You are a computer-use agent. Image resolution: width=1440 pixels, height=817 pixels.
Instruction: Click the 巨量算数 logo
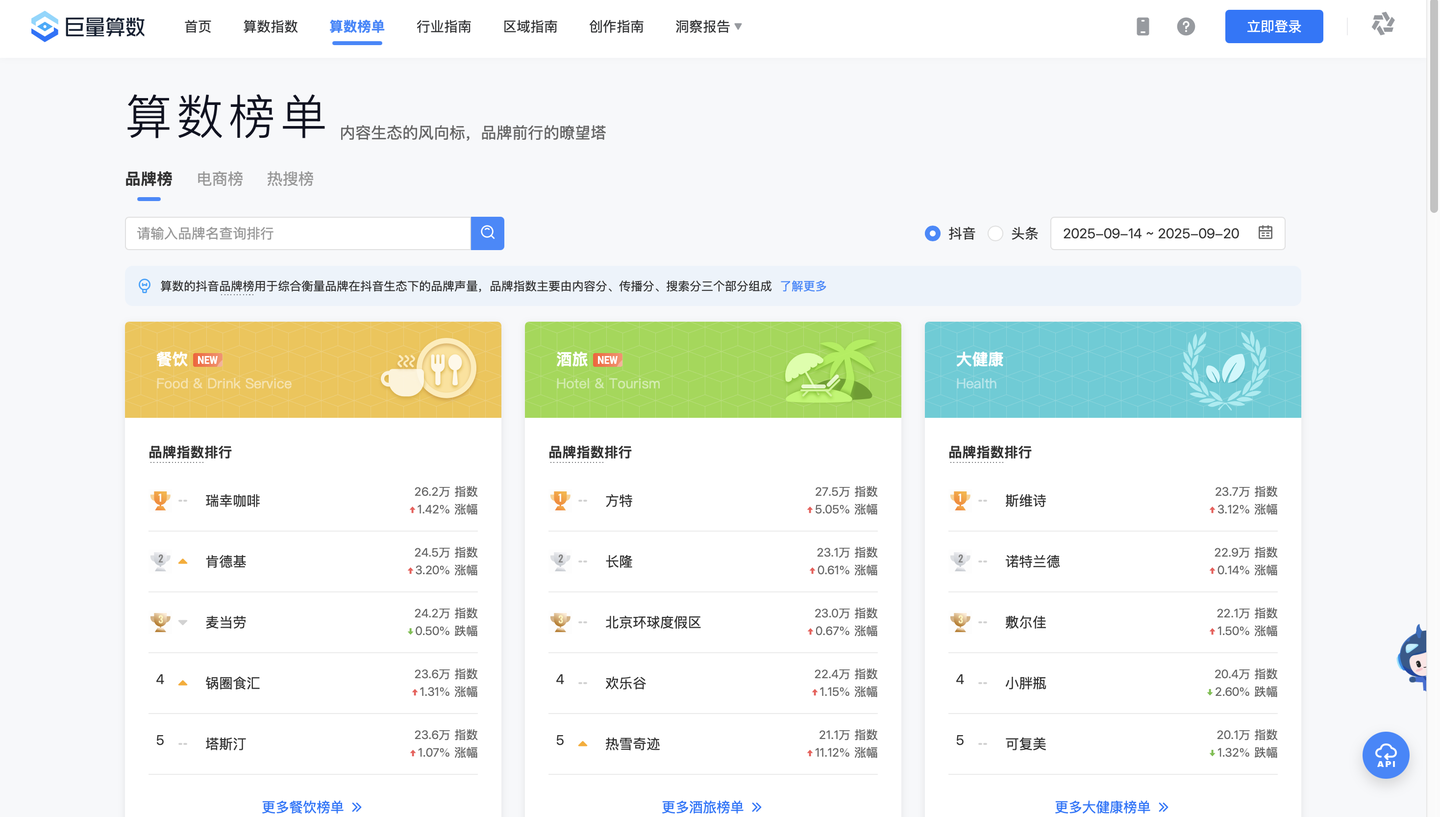point(87,27)
